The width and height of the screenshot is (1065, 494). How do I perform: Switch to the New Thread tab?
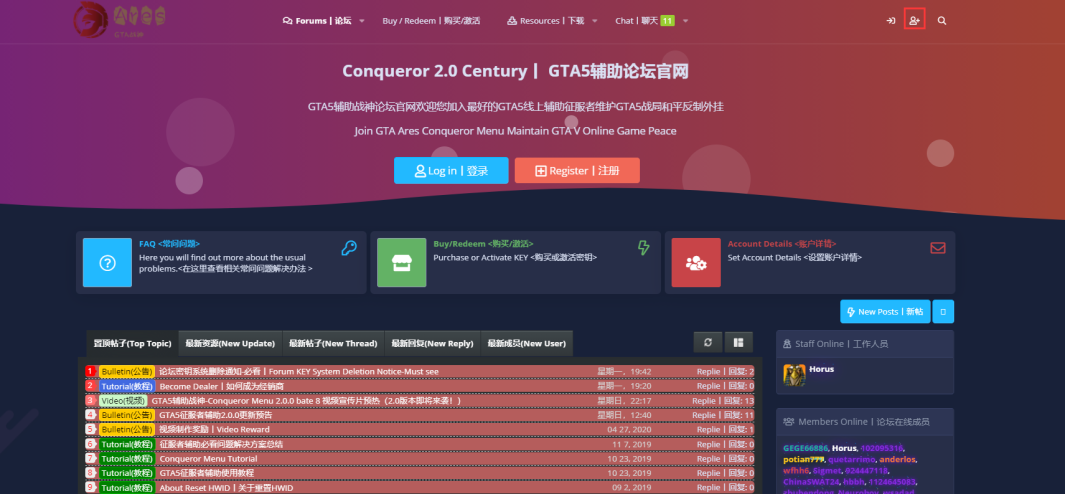pyautogui.click(x=333, y=343)
